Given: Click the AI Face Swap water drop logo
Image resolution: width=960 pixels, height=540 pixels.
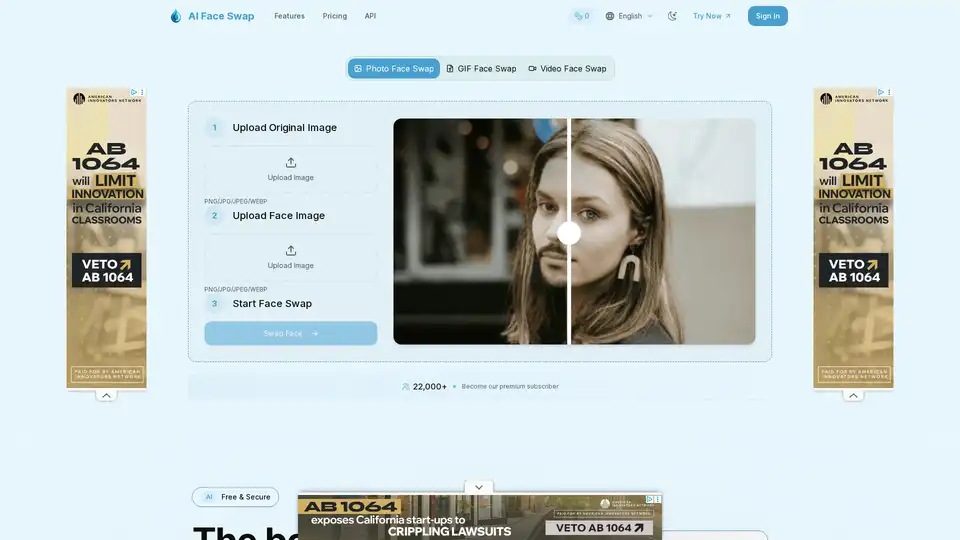Looking at the screenshot, I should pyautogui.click(x=176, y=16).
